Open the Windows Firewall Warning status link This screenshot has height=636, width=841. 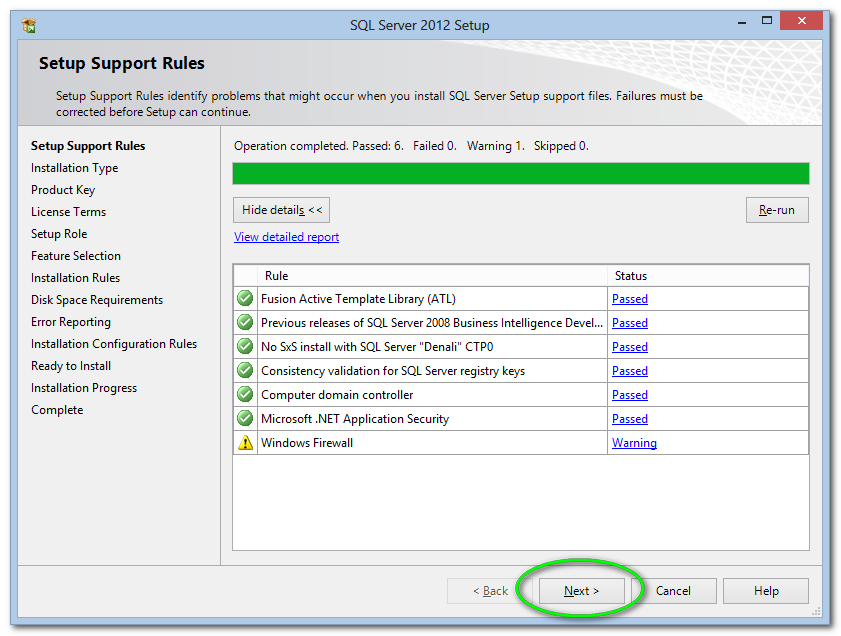tap(634, 443)
